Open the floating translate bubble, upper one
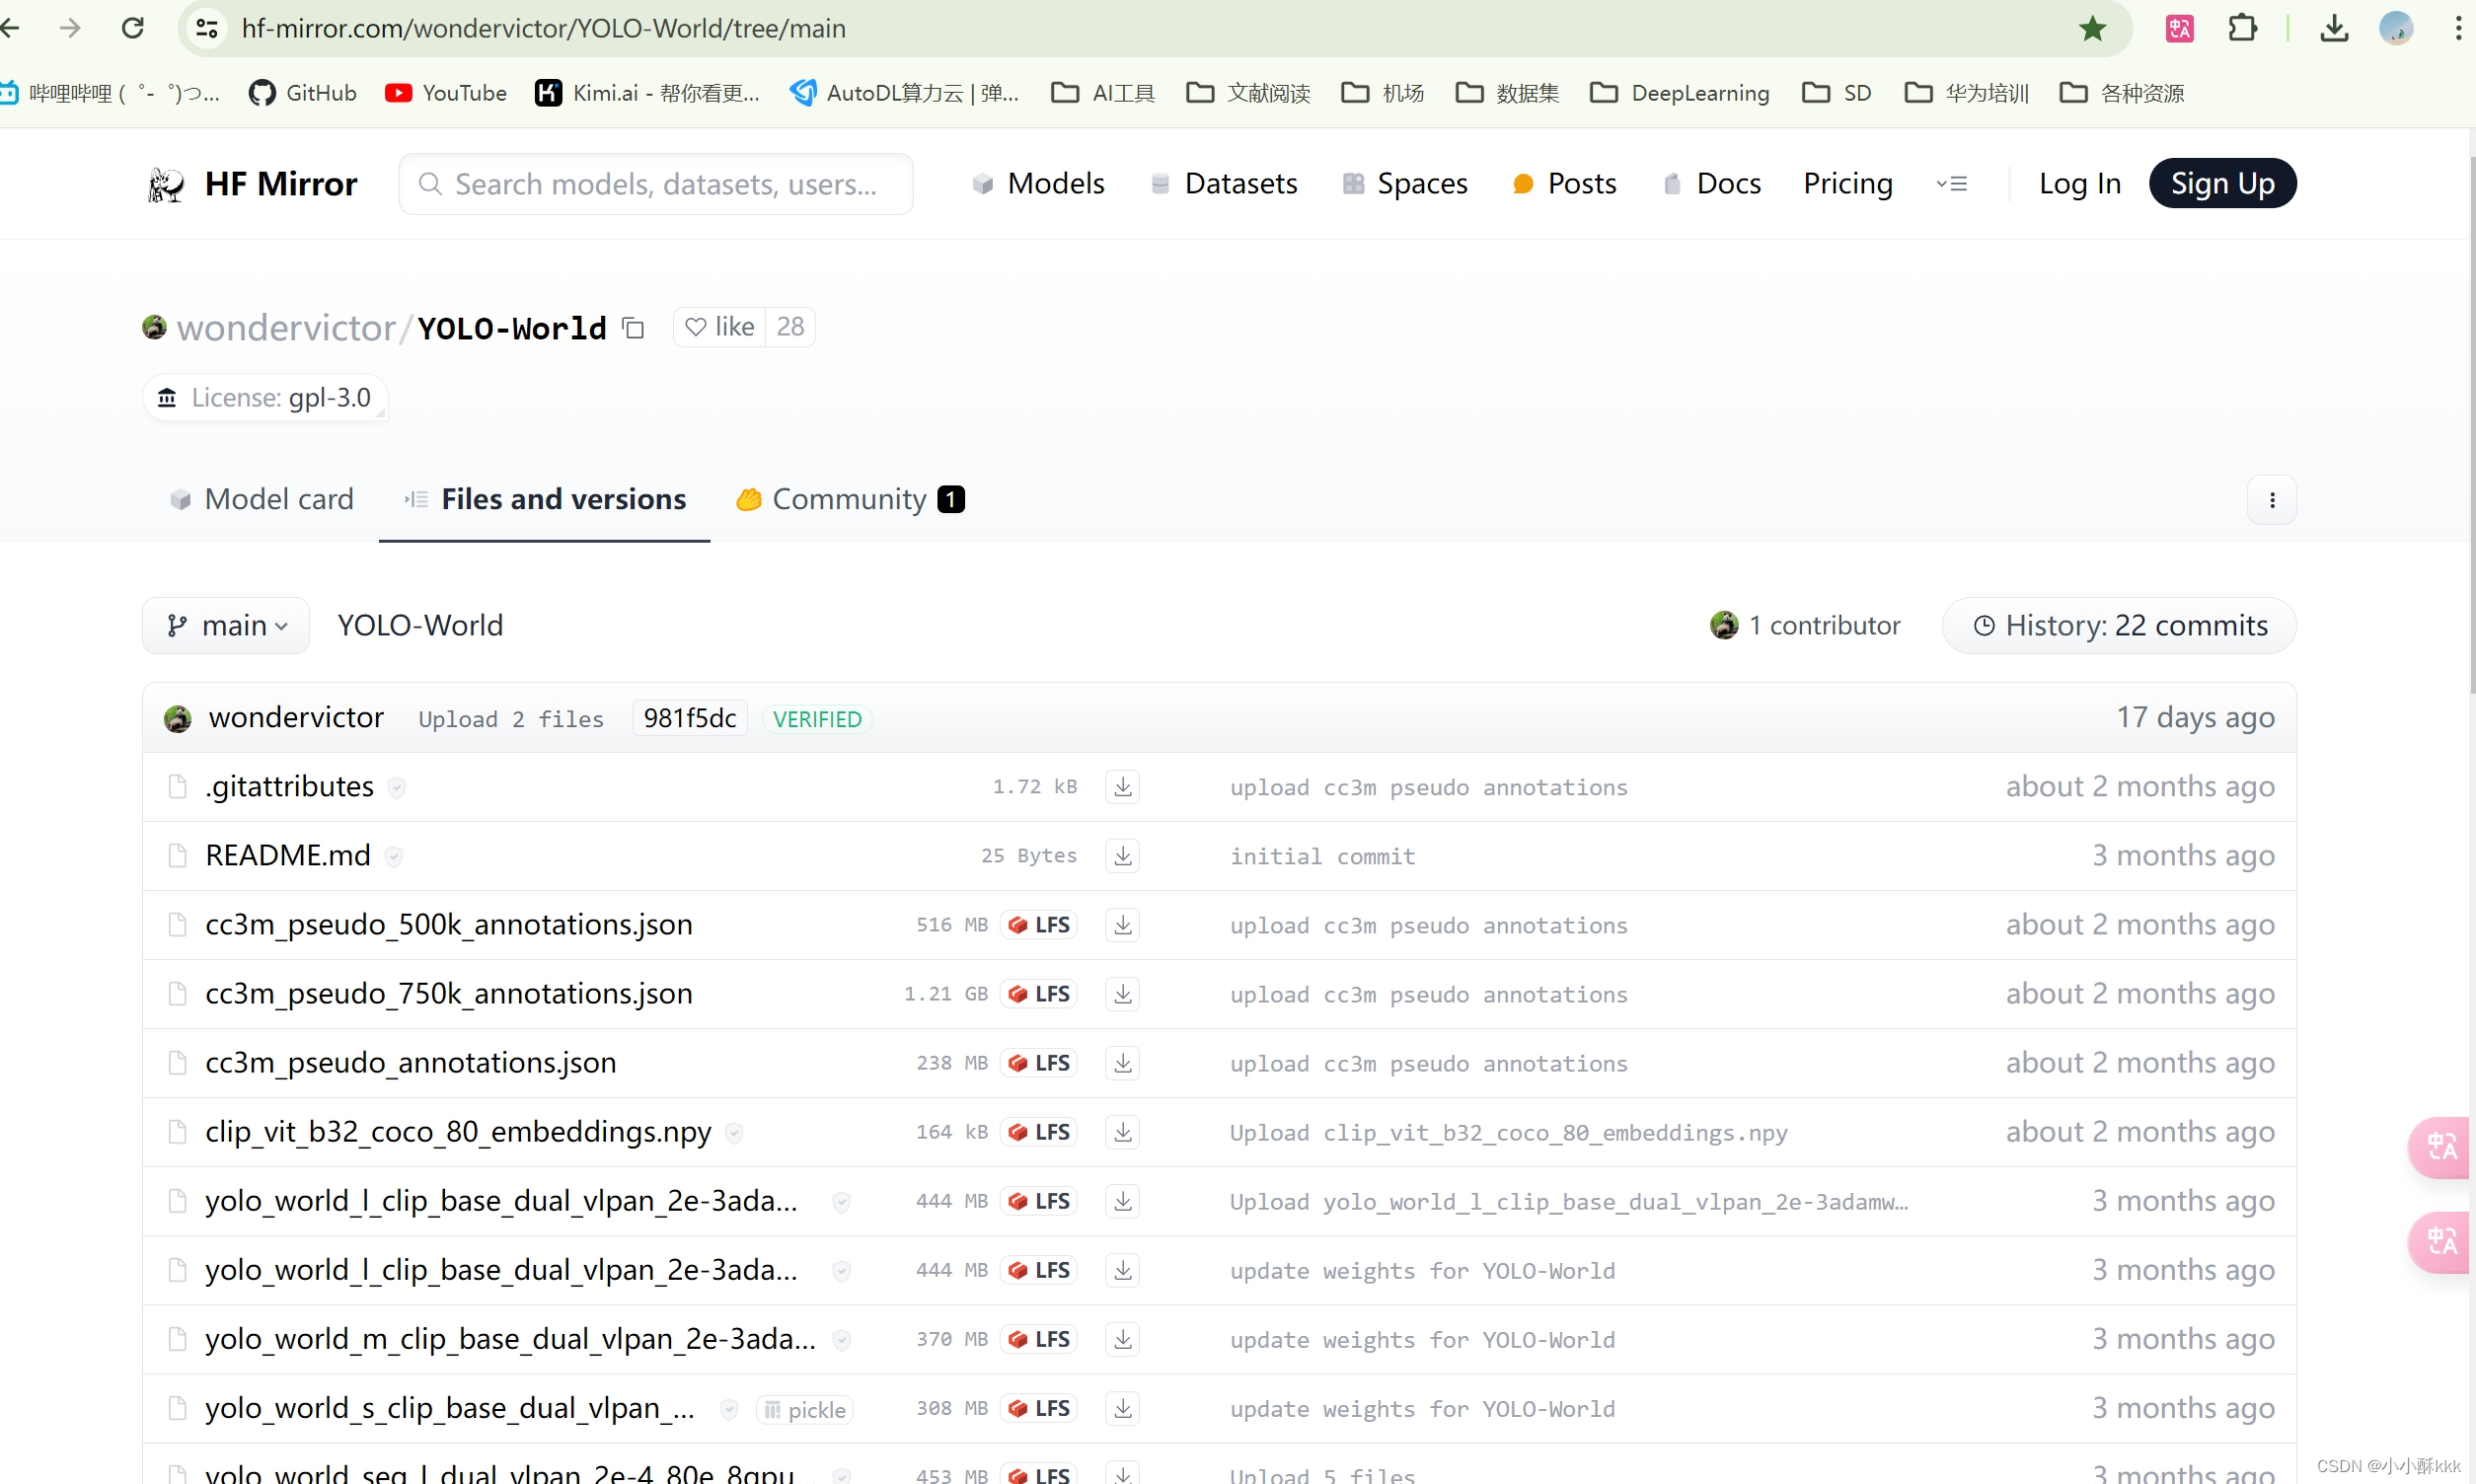 pyautogui.click(x=2441, y=1146)
